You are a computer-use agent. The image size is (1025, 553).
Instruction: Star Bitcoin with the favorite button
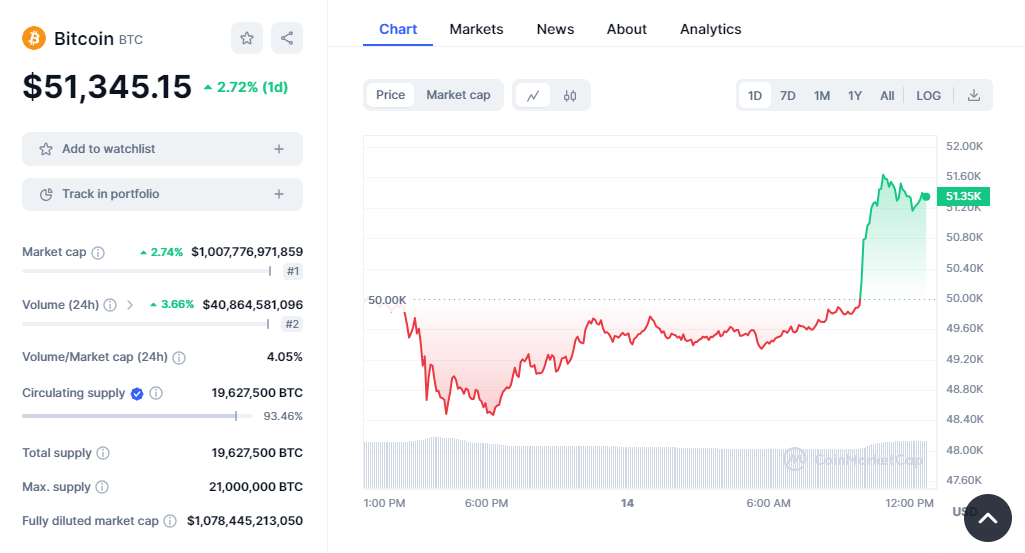pyautogui.click(x=246, y=38)
